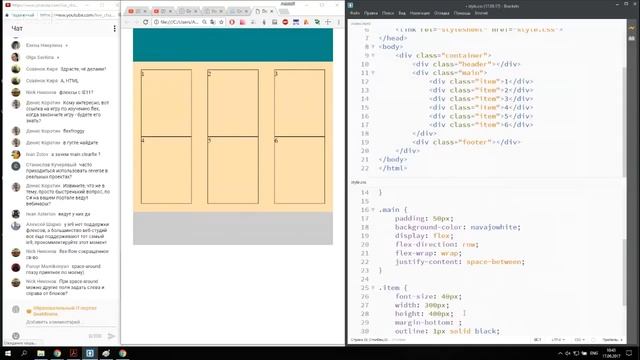The height and width of the screenshot is (360, 640).
Task: Collapse the container div fold on line 9
Action: (373, 55)
